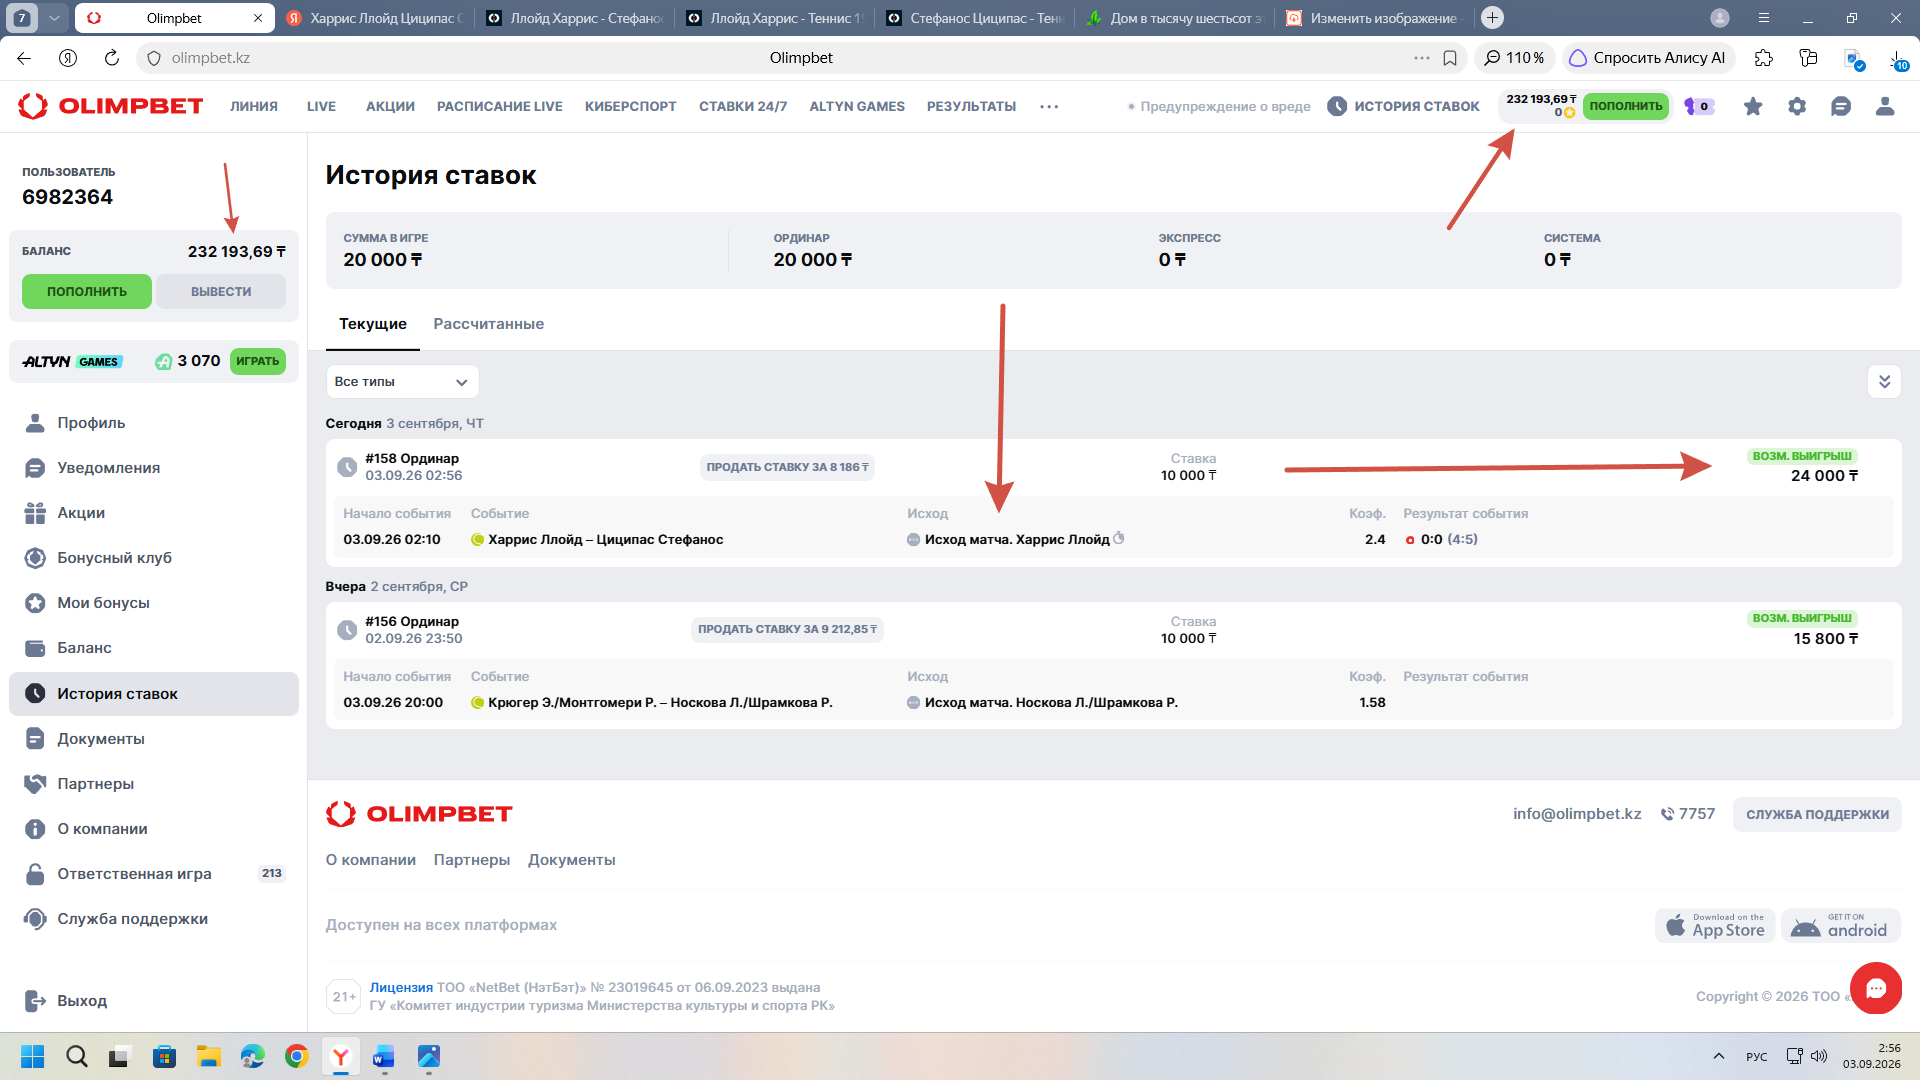The width and height of the screenshot is (1920, 1080).
Task: Open Windows search from the taskbar
Action: click(77, 1056)
